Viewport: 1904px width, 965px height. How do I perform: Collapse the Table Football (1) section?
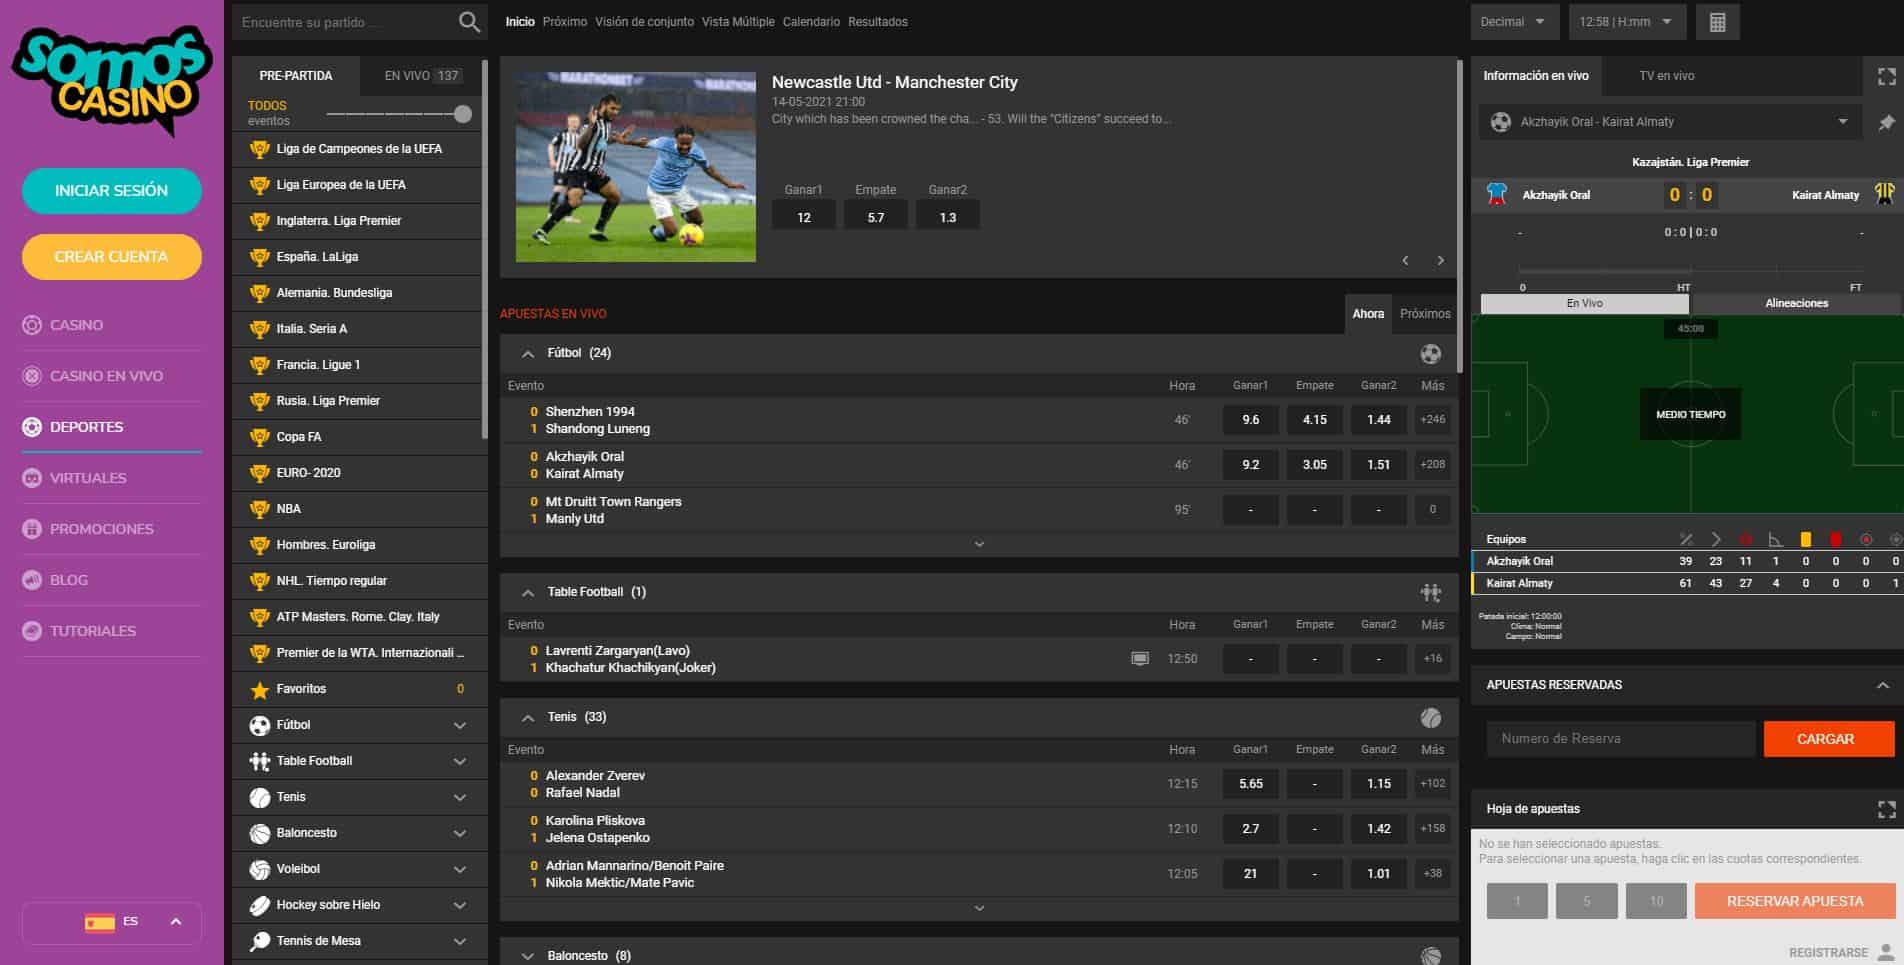pos(528,593)
